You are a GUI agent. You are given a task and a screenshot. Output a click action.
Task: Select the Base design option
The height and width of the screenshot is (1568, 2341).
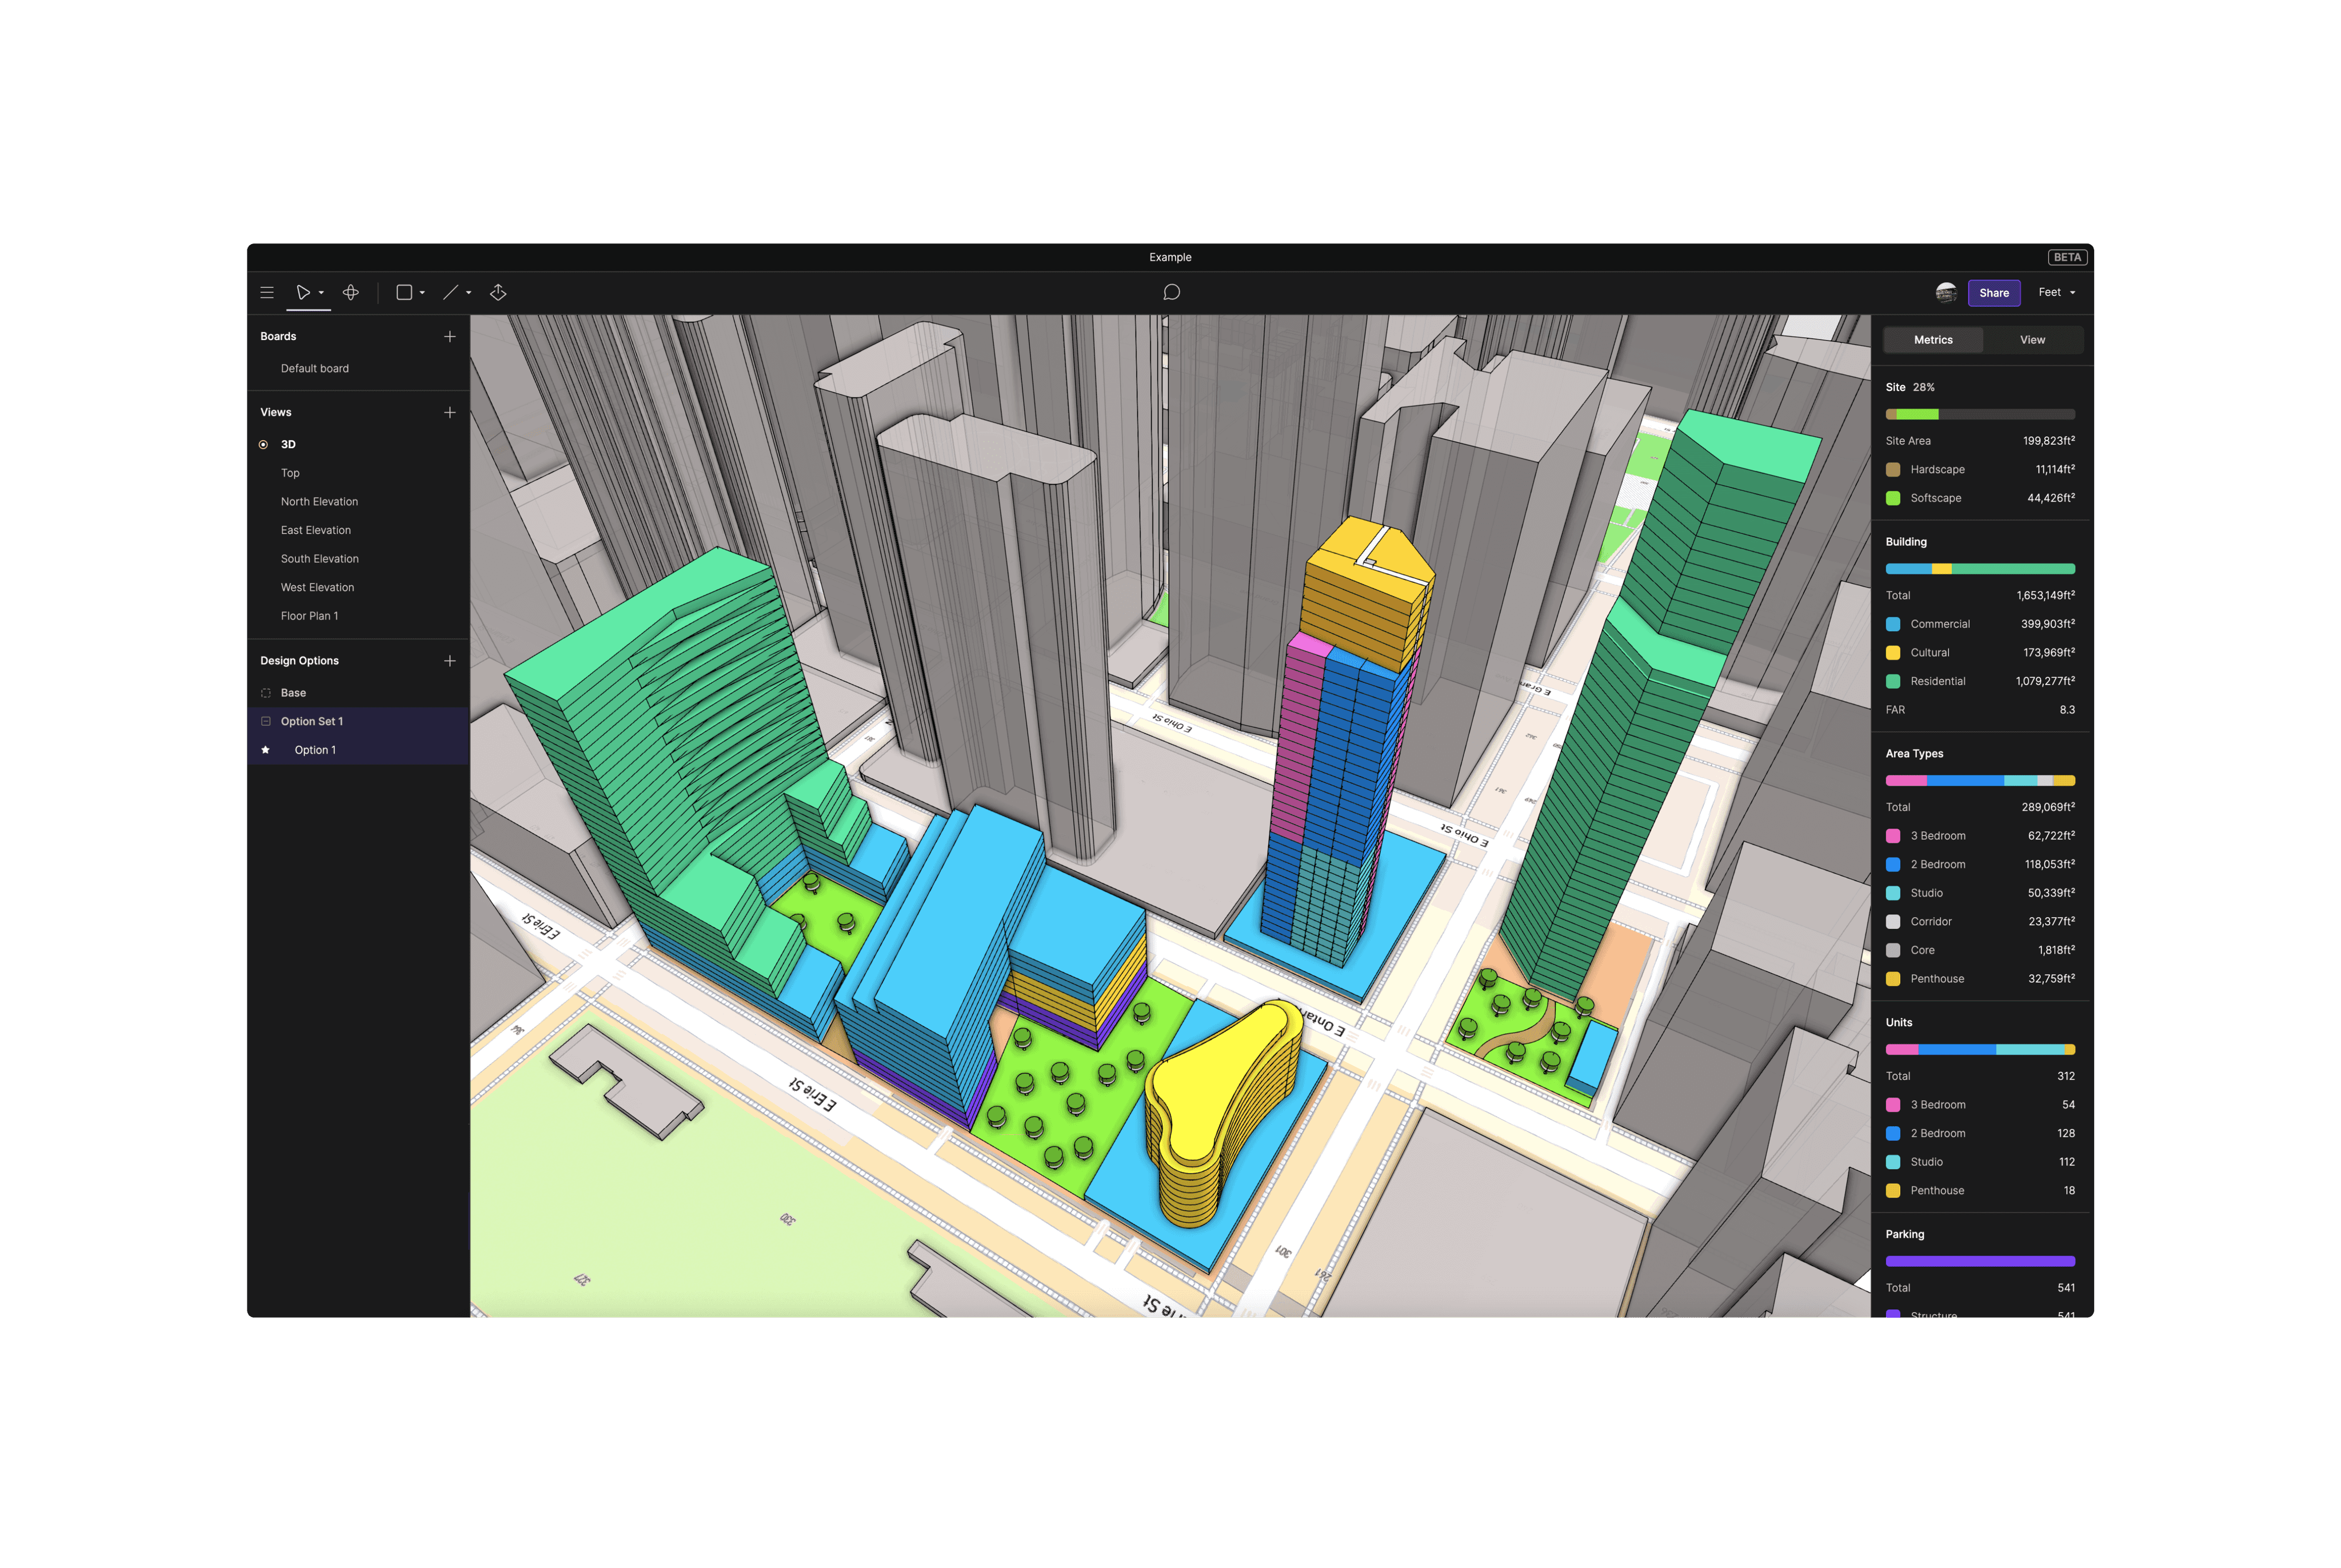(294, 692)
